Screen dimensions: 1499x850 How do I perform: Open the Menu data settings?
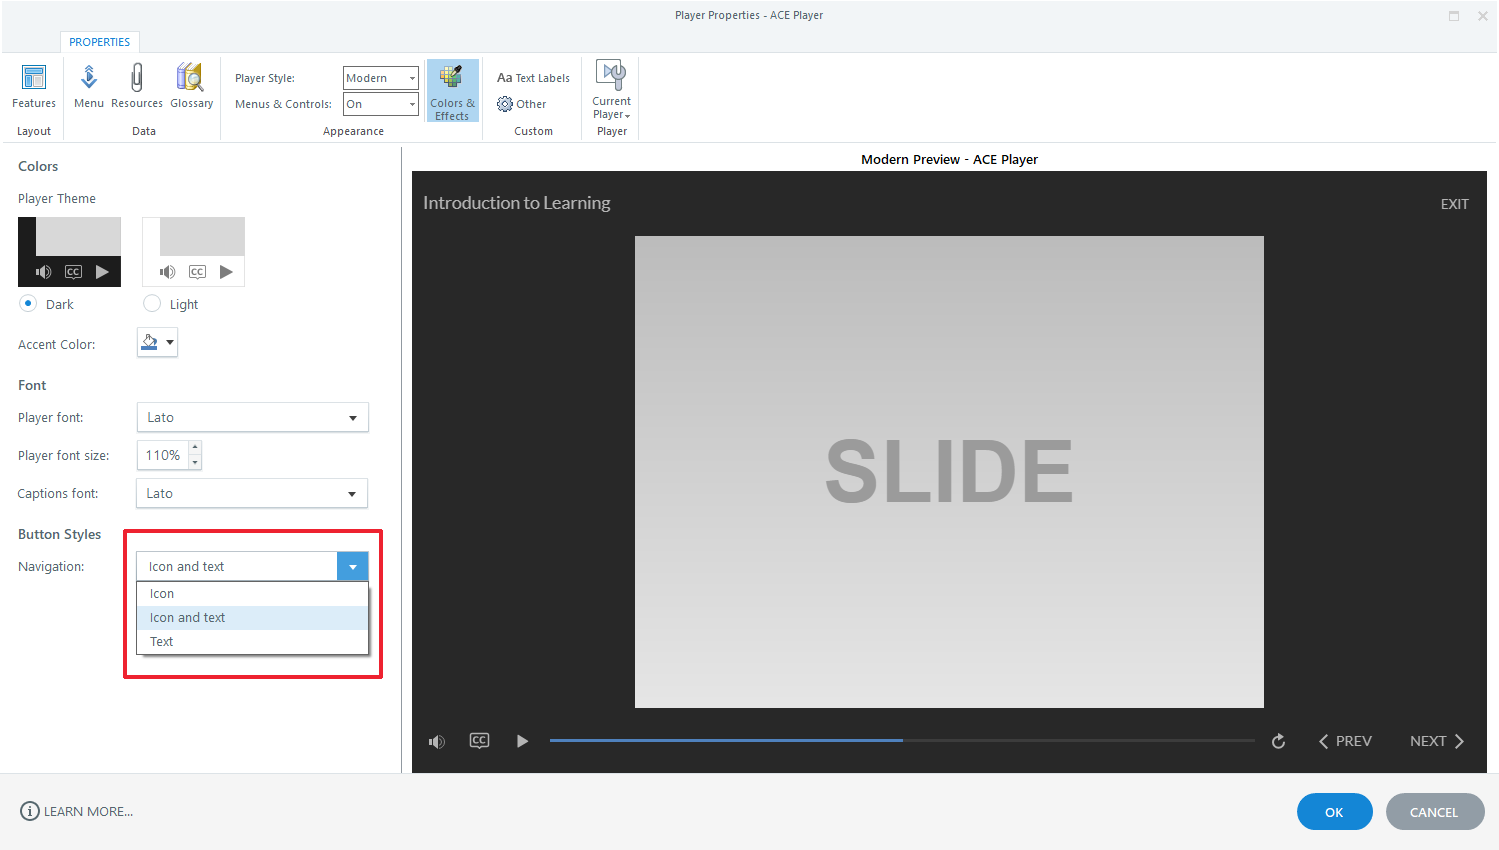tap(88, 88)
